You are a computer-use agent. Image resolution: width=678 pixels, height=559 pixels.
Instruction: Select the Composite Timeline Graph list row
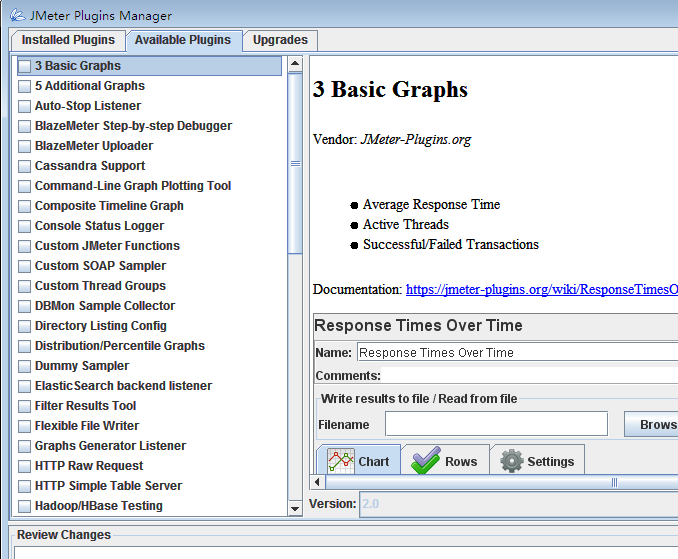click(150, 206)
